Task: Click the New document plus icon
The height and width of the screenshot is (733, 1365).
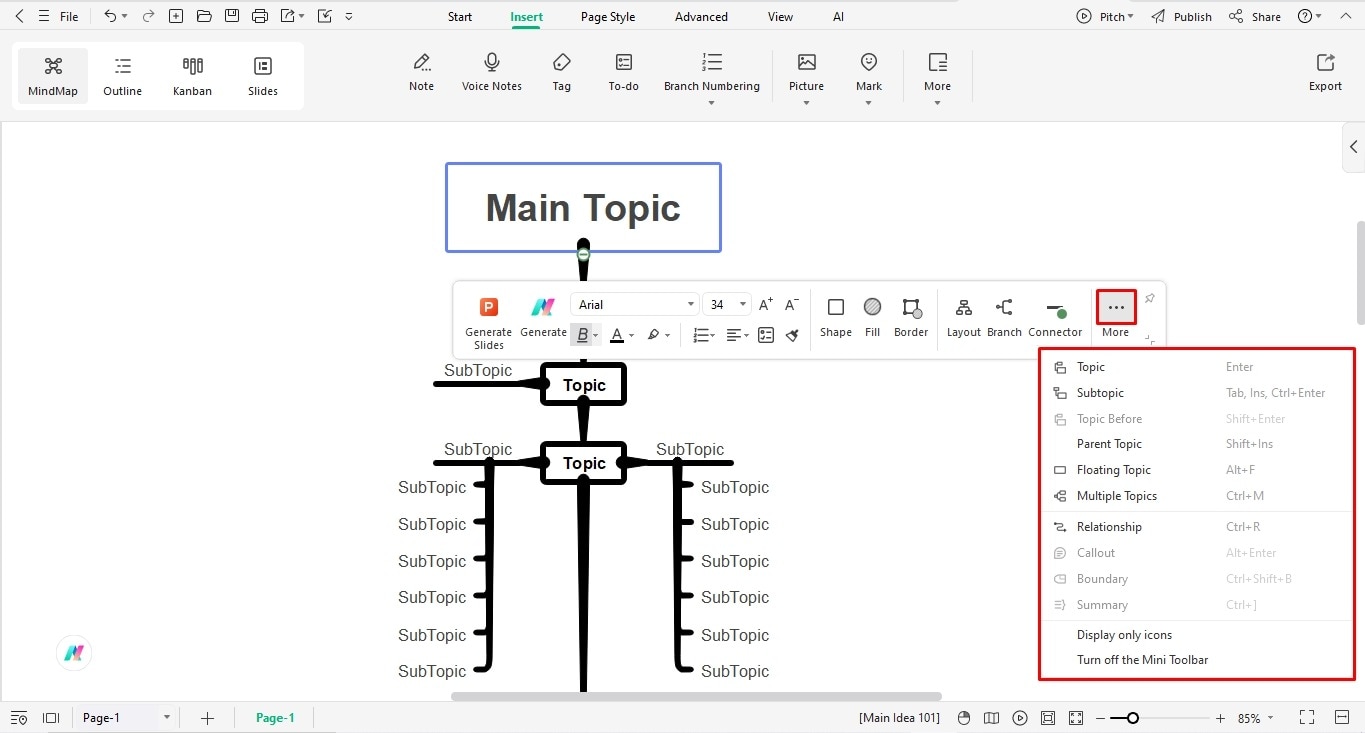Action: pos(176,16)
